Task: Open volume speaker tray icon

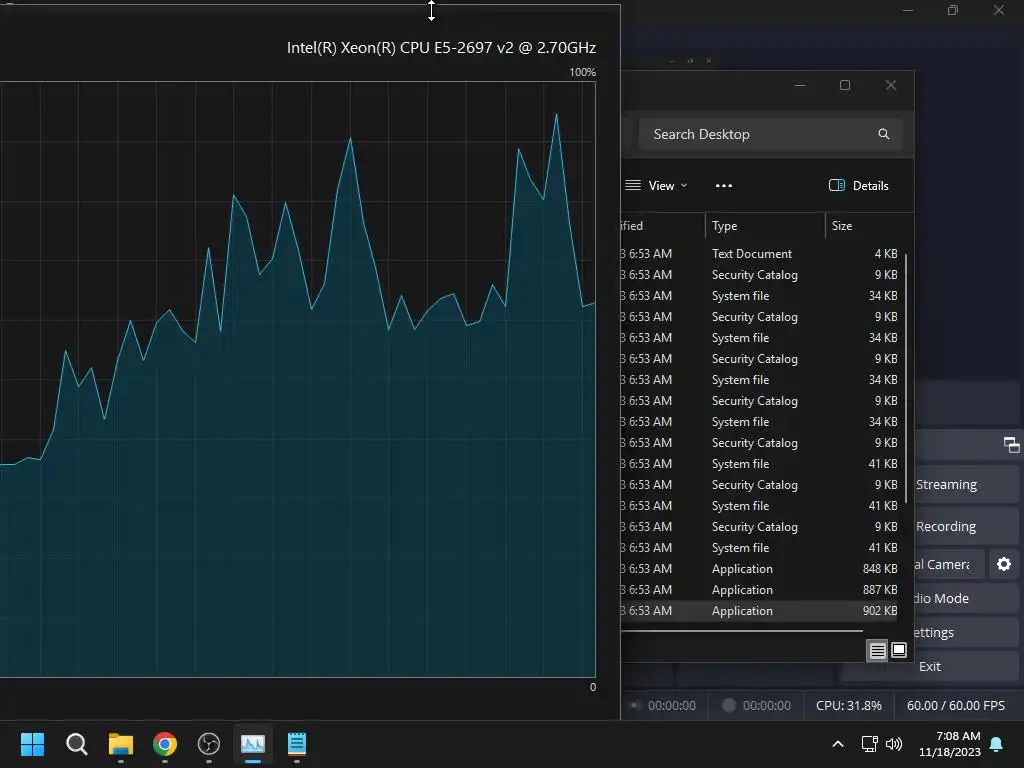Action: click(894, 744)
